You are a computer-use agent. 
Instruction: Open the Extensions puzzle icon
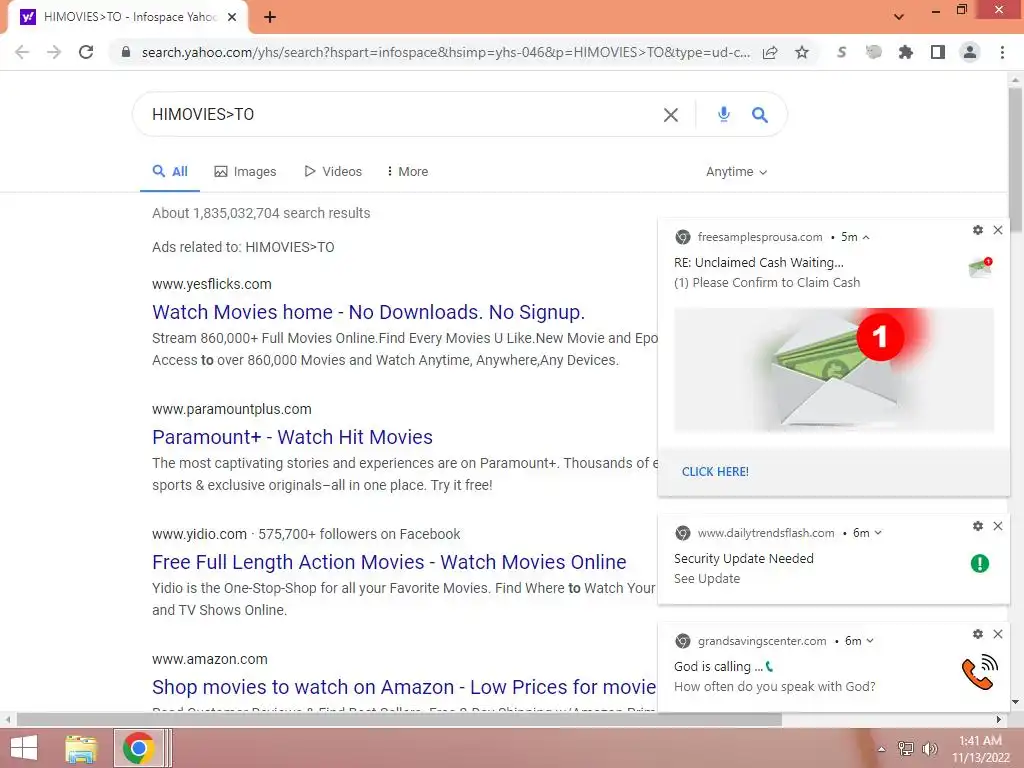coord(905,52)
